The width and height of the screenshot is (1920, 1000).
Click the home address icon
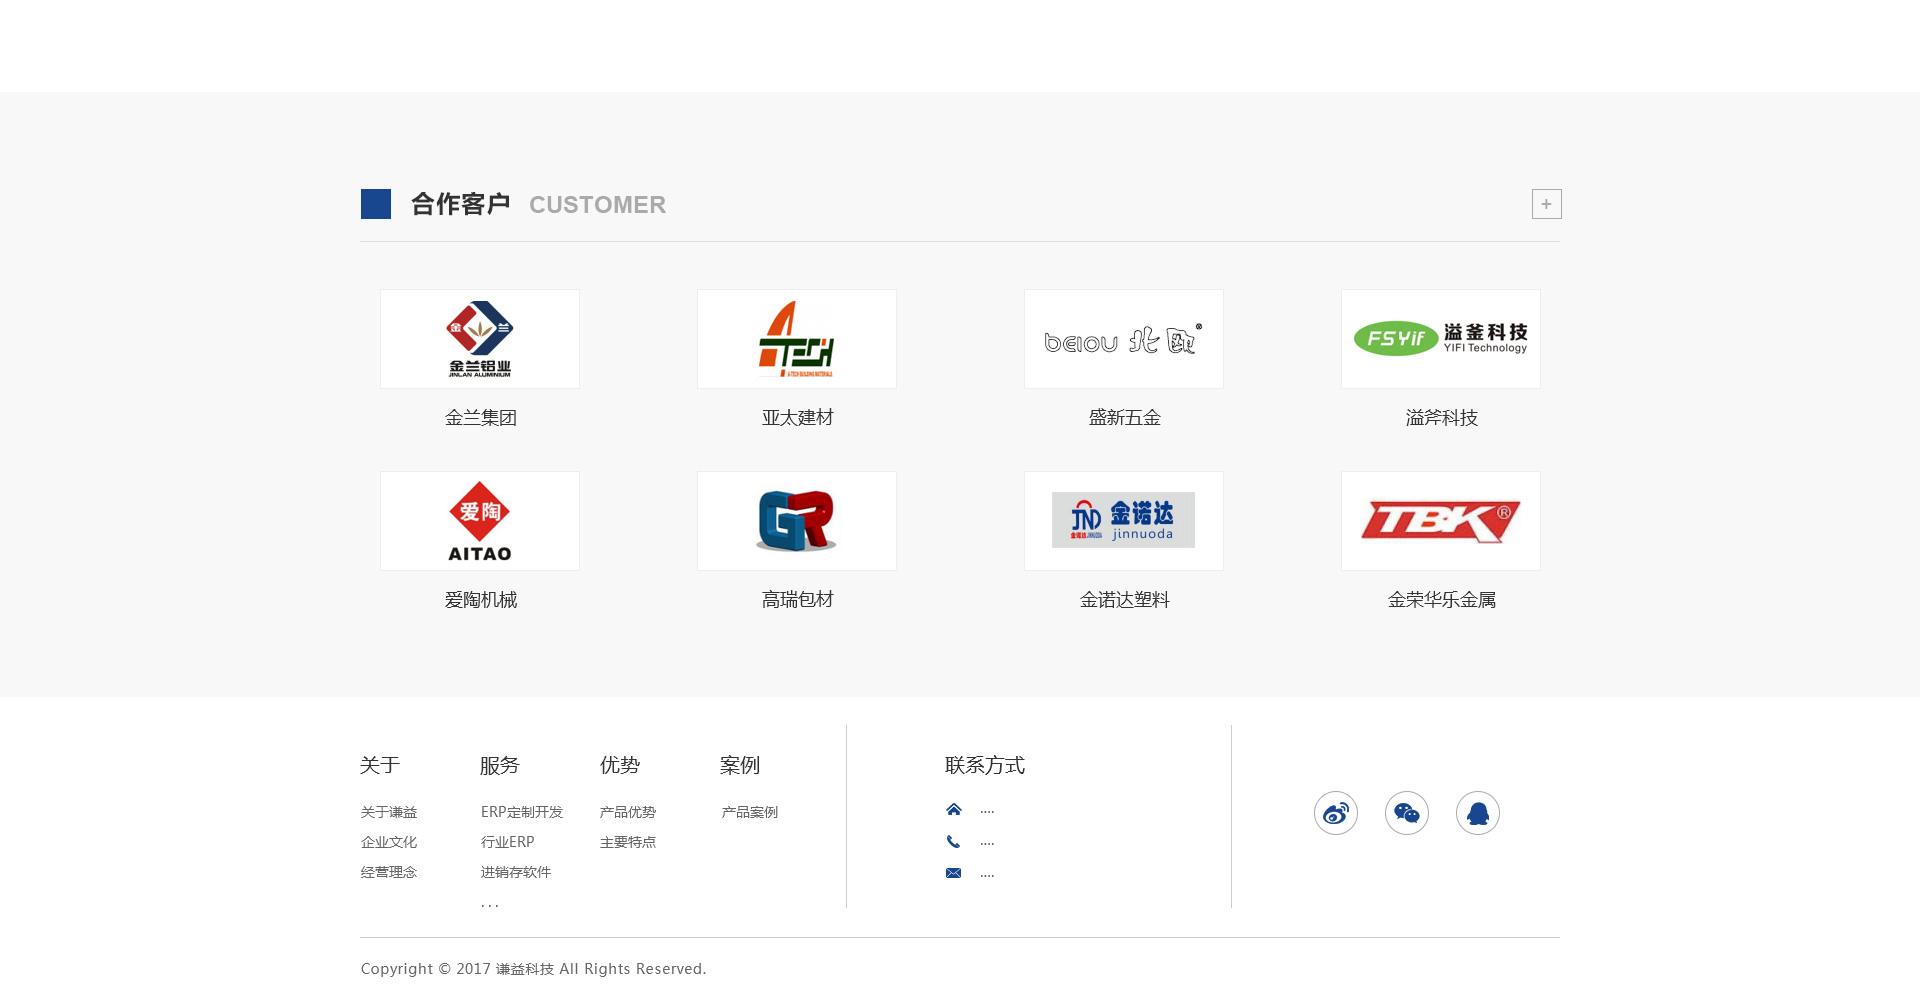954,810
